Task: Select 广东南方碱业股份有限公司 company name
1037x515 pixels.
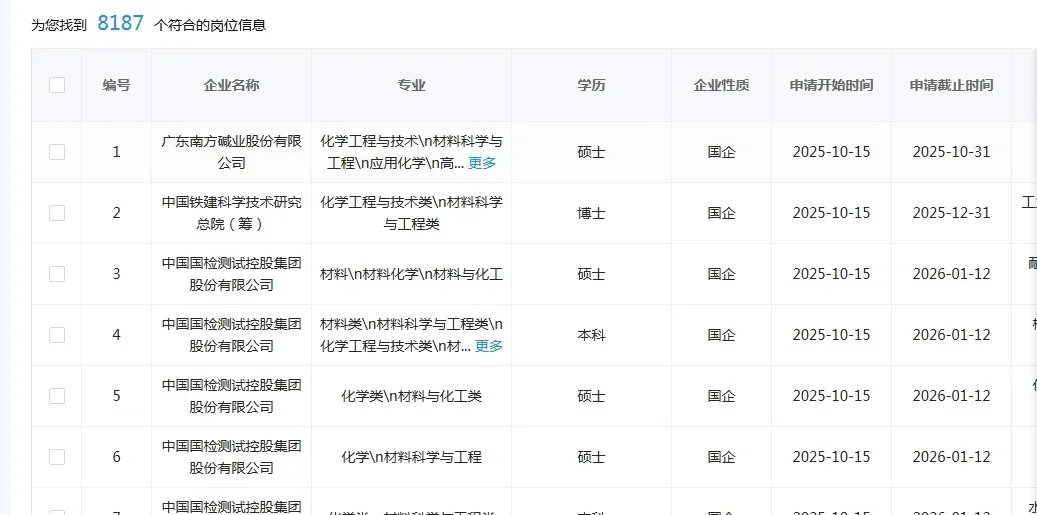Action: click(x=231, y=152)
